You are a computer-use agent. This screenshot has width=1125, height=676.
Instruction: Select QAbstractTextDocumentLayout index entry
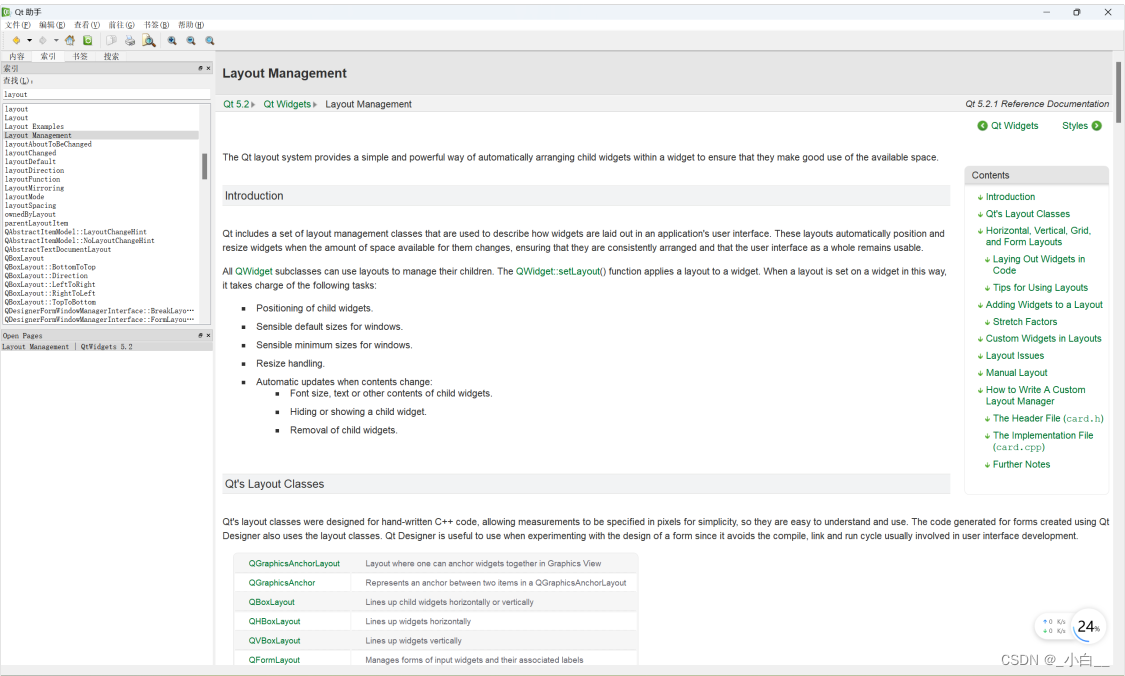58,249
